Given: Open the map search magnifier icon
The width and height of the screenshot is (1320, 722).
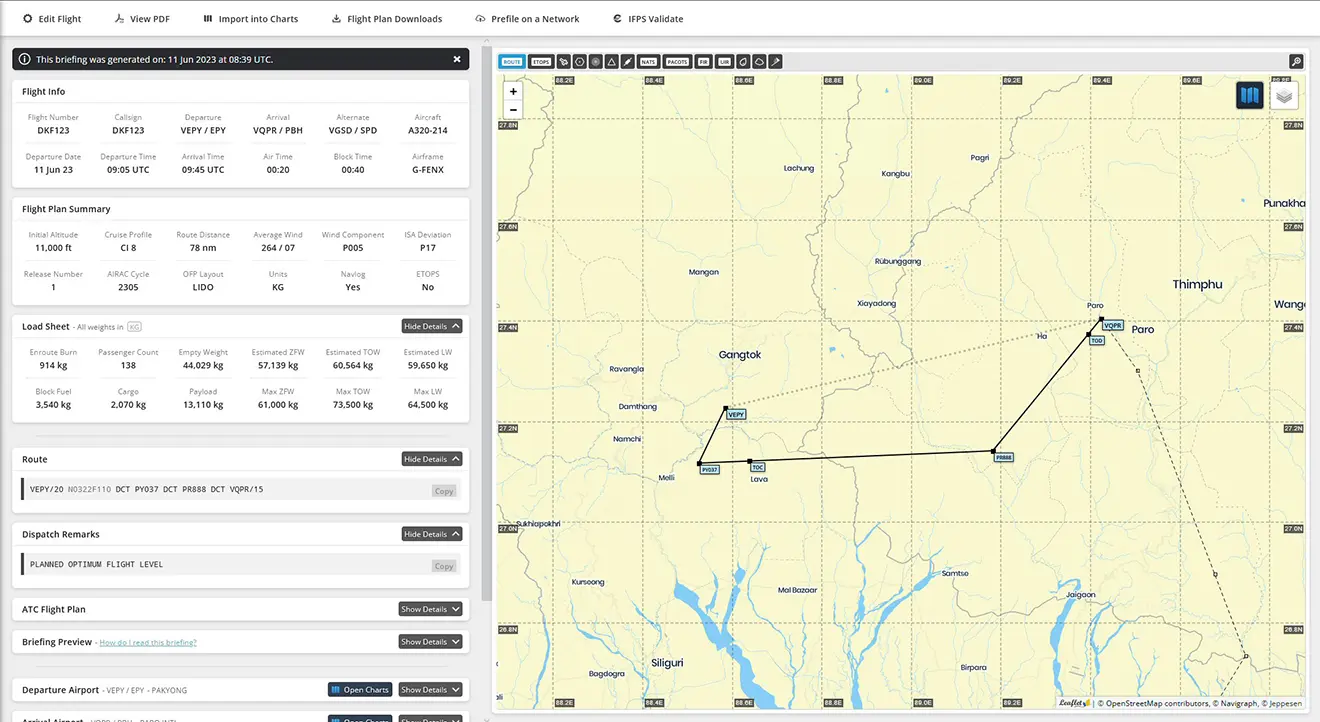Looking at the screenshot, I should 1296,61.
